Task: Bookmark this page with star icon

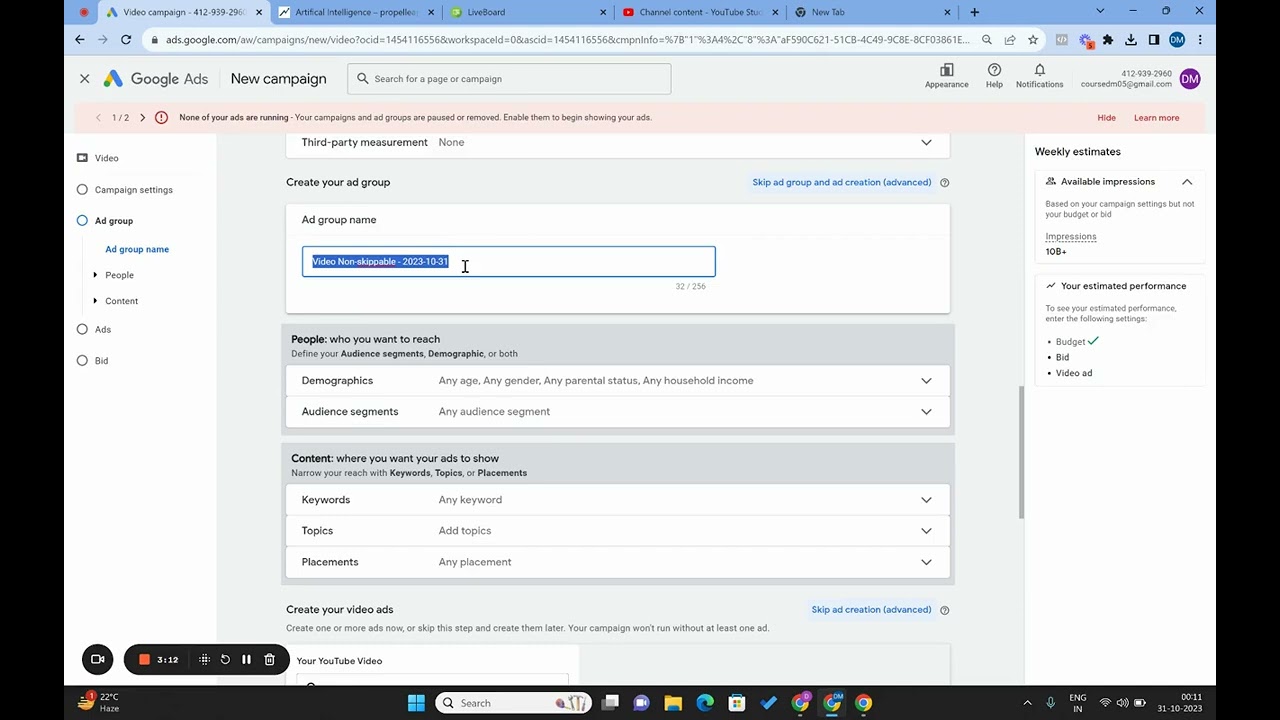Action: click(1033, 40)
